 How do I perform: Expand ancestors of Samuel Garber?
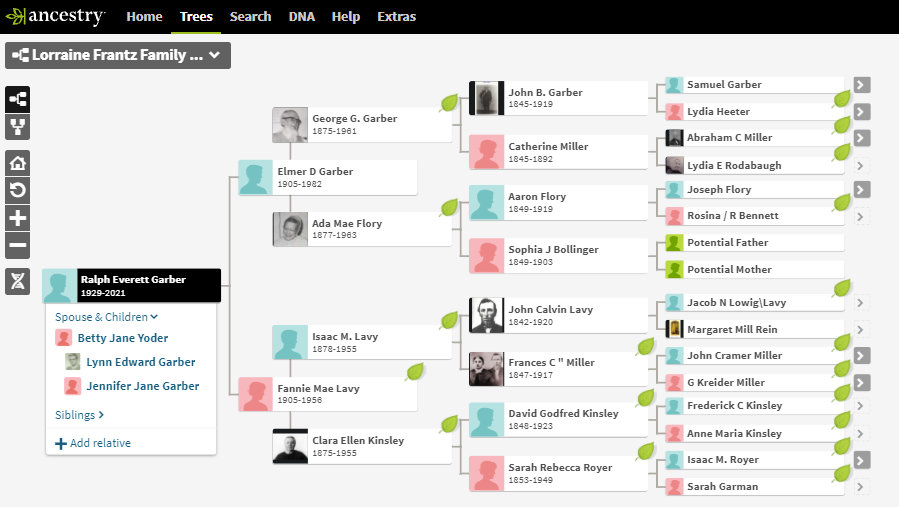pyautogui.click(x=861, y=85)
